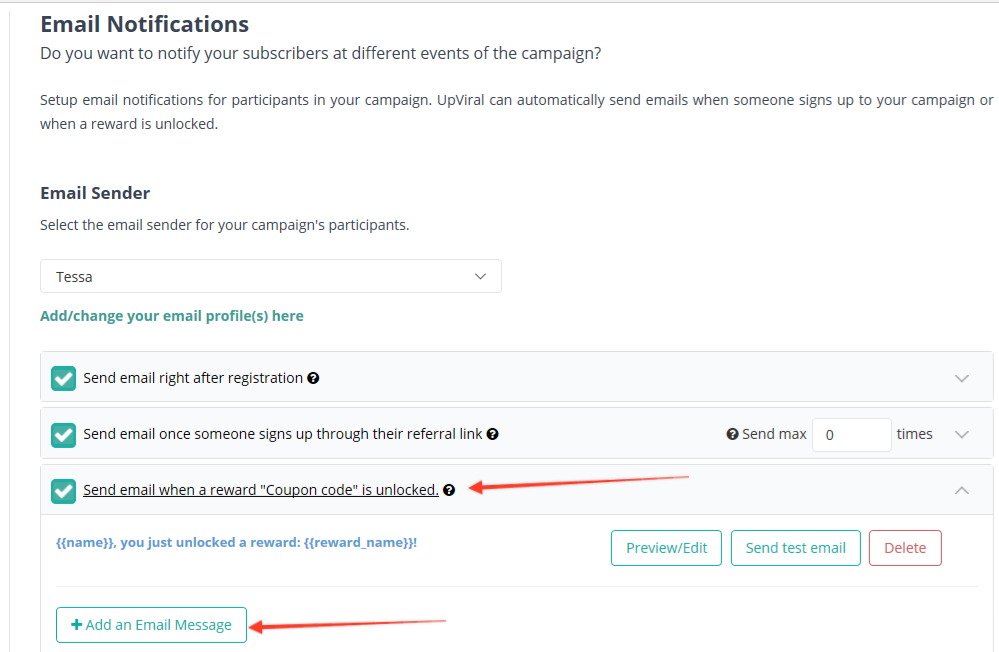
Task: Uncheck Send email right after registration
Action: click(63, 379)
